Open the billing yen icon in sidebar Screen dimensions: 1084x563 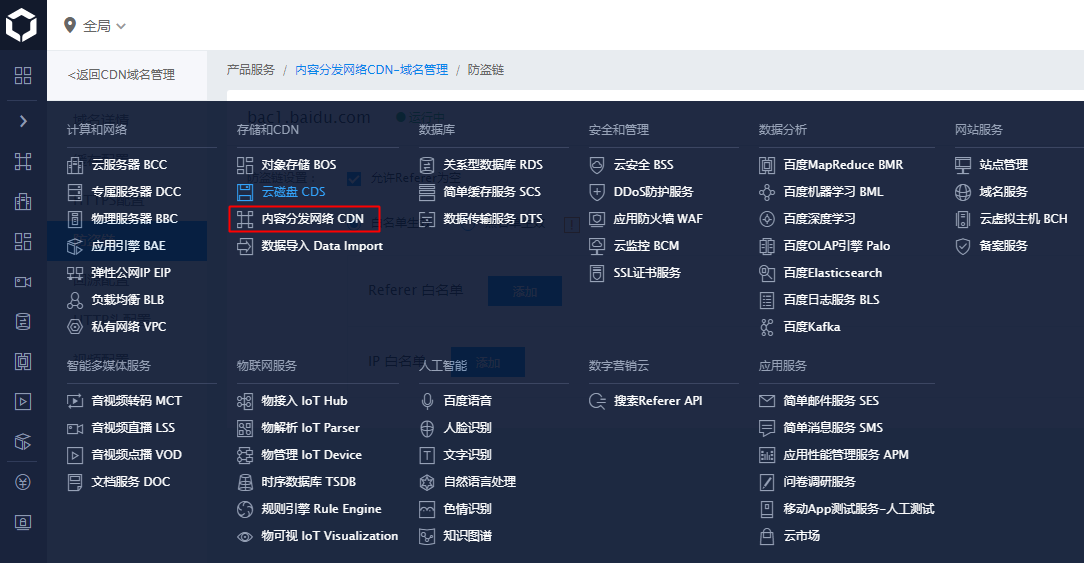click(23, 482)
